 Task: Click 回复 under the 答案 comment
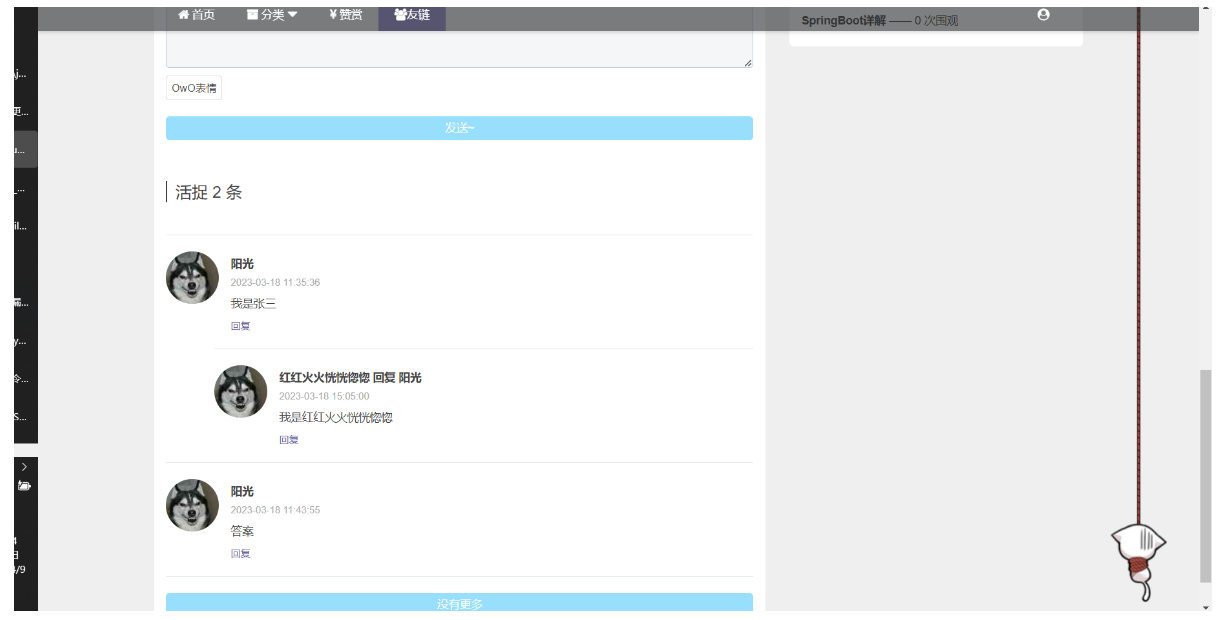click(x=240, y=552)
